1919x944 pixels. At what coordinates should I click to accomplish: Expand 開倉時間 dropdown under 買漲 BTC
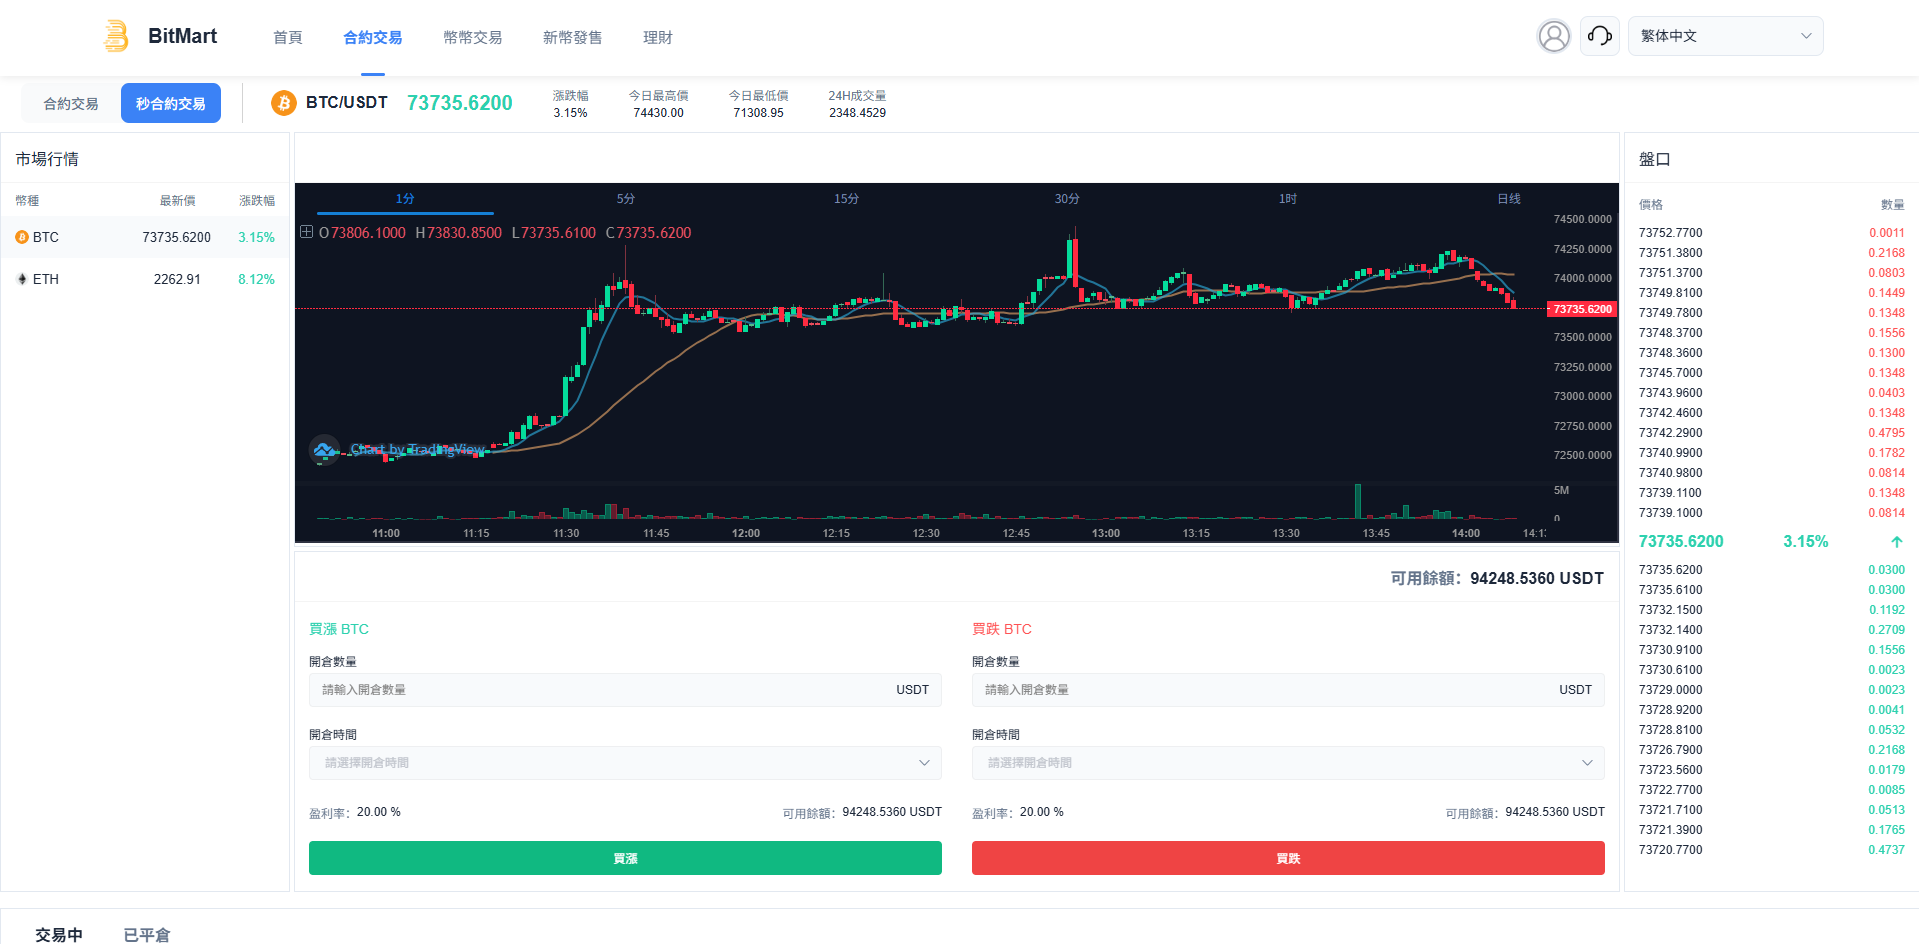click(x=625, y=763)
